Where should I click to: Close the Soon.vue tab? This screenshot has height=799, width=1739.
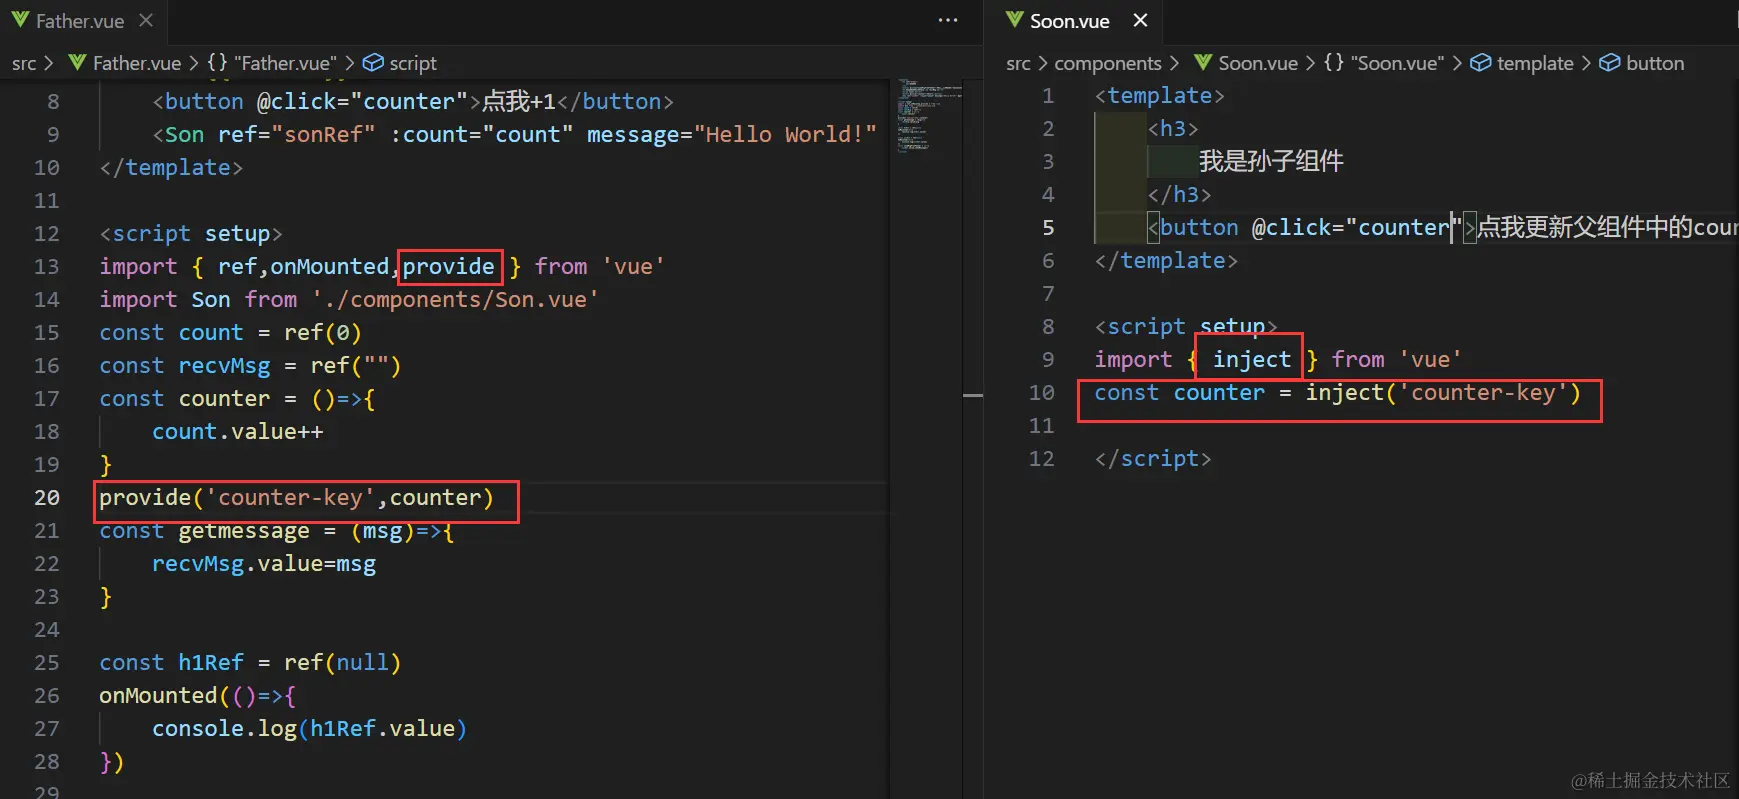click(1140, 20)
